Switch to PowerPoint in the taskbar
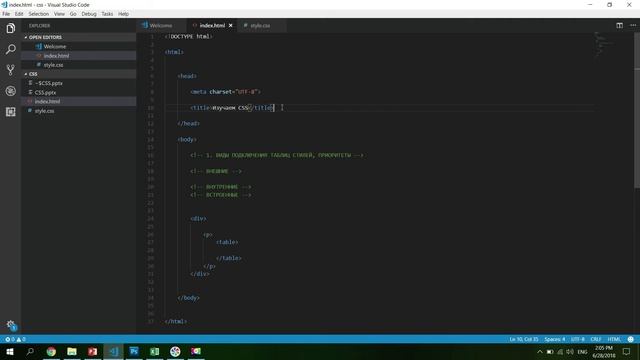This screenshot has height=360, width=640. [x=93, y=351]
